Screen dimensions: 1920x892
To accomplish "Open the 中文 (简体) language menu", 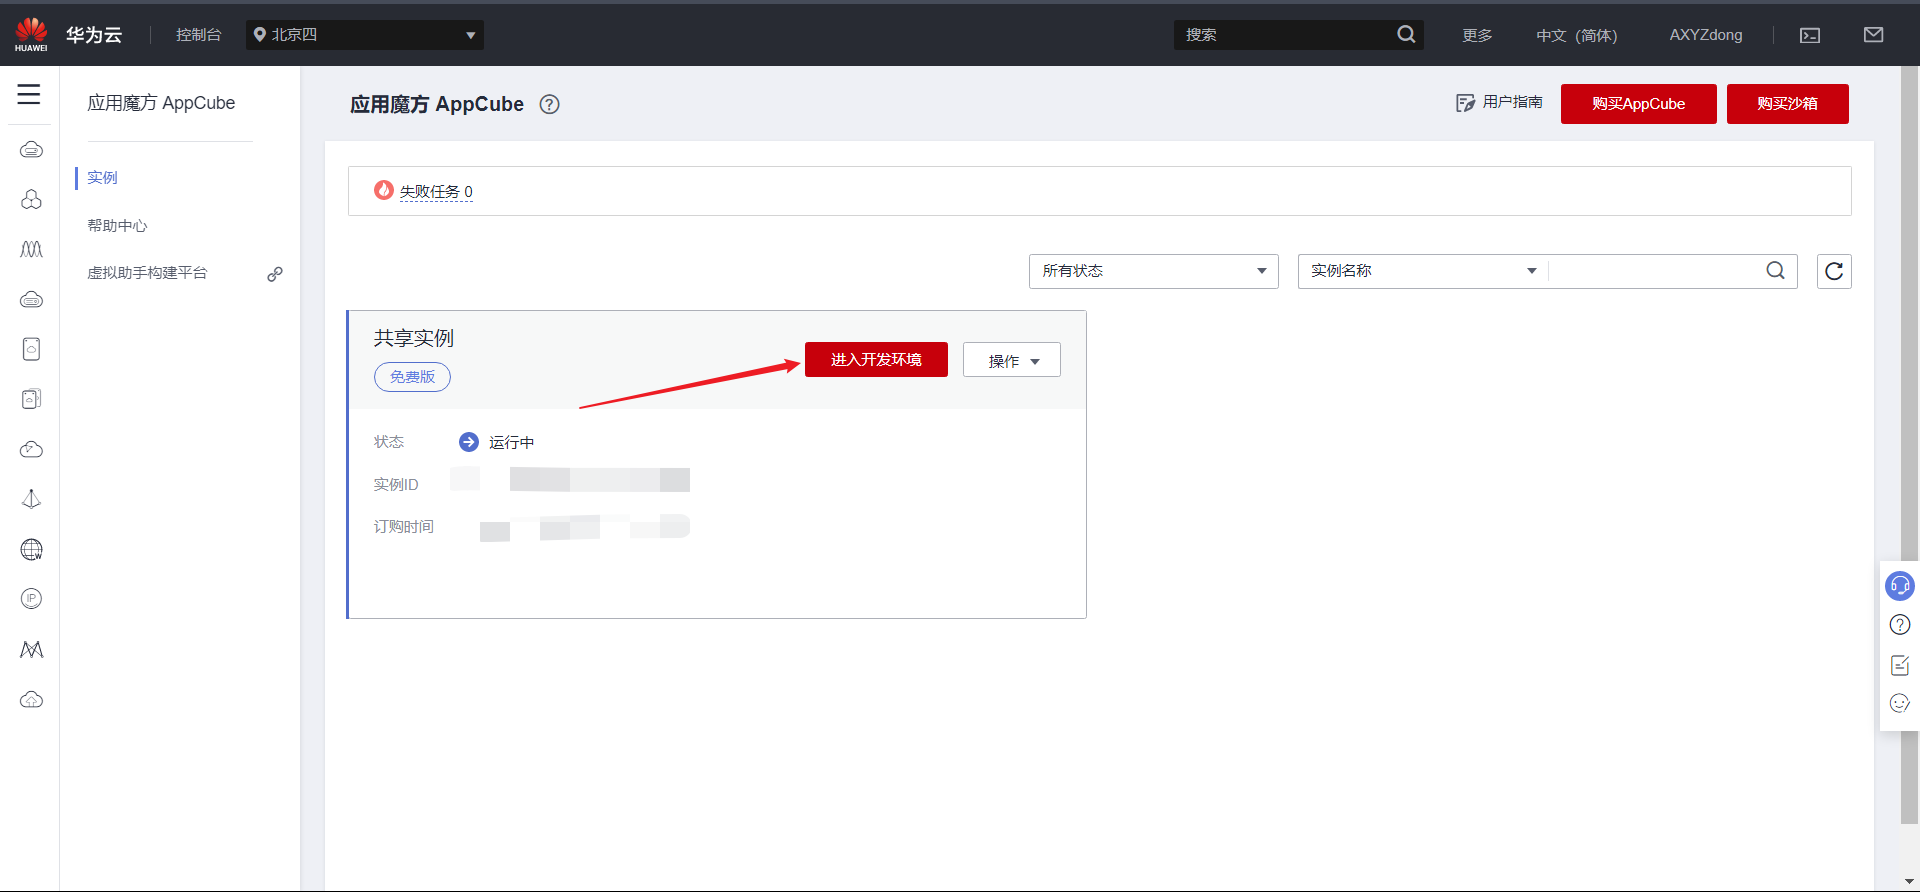I will pos(1576,35).
